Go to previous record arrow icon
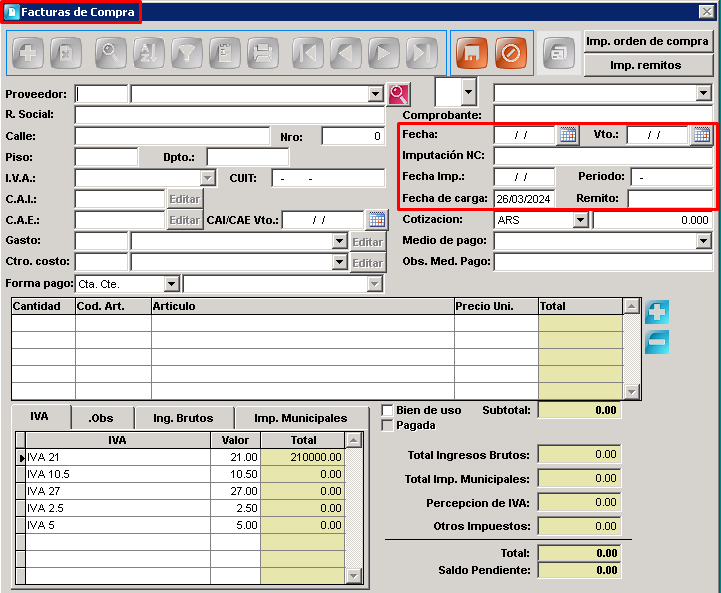Screen dimensions: 721x593 tap(345, 53)
